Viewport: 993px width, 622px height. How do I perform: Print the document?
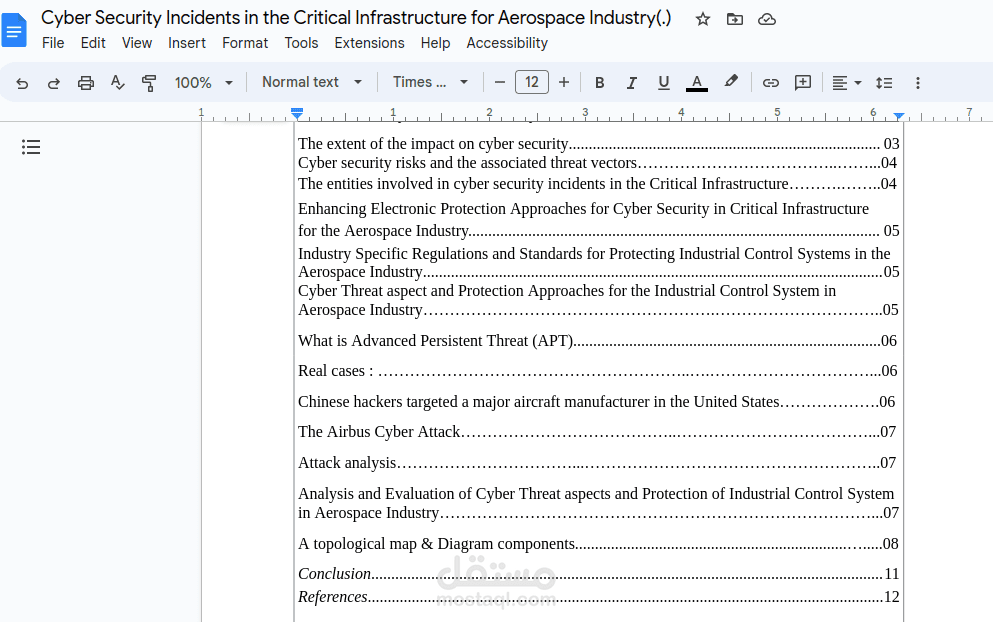click(x=85, y=83)
